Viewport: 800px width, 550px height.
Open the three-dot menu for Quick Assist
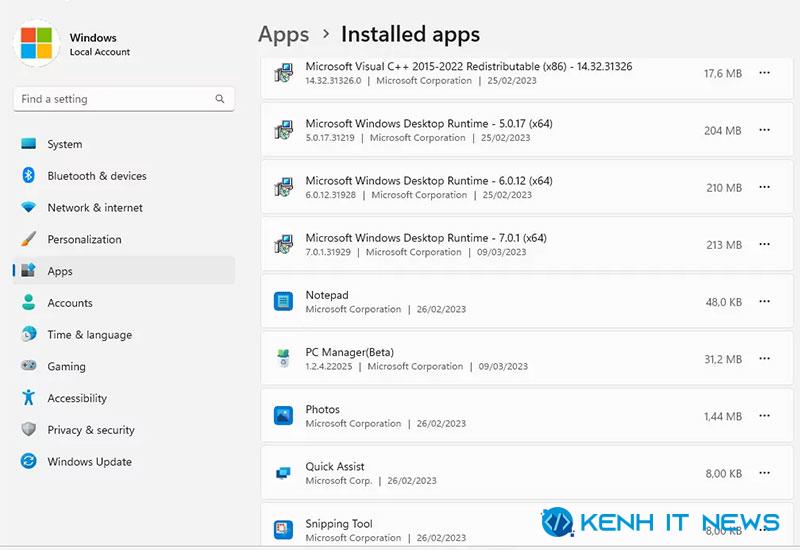click(x=764, y=473)
